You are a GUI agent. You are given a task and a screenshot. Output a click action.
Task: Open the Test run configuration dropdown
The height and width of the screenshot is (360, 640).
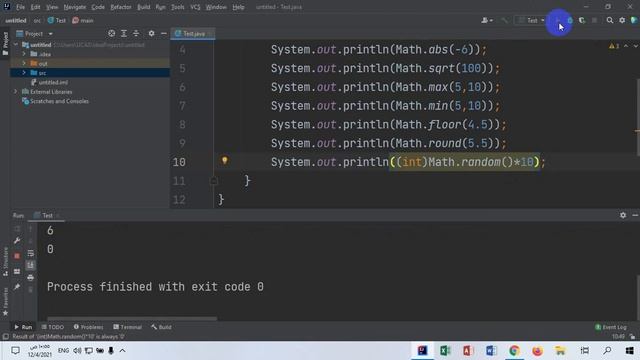tap(531, 20)
